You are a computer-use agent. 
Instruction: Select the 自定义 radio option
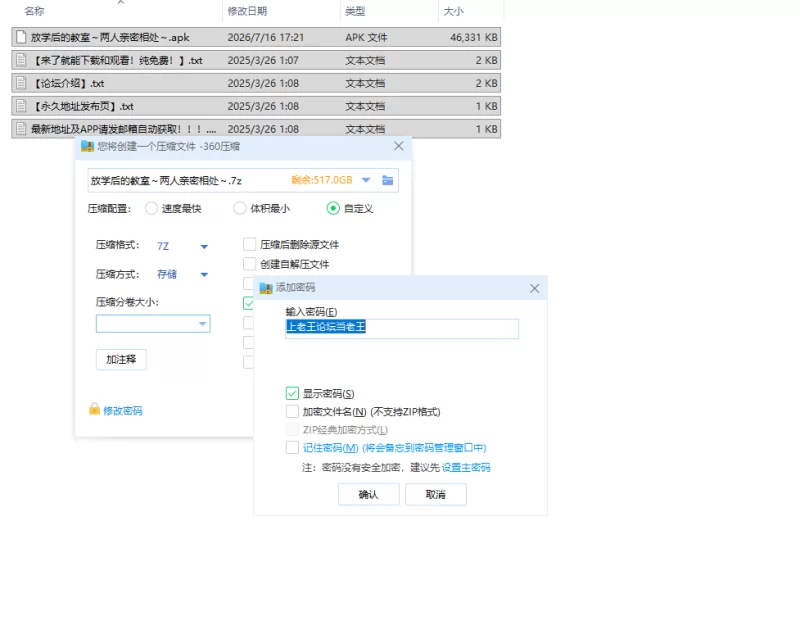click(333, 208)
